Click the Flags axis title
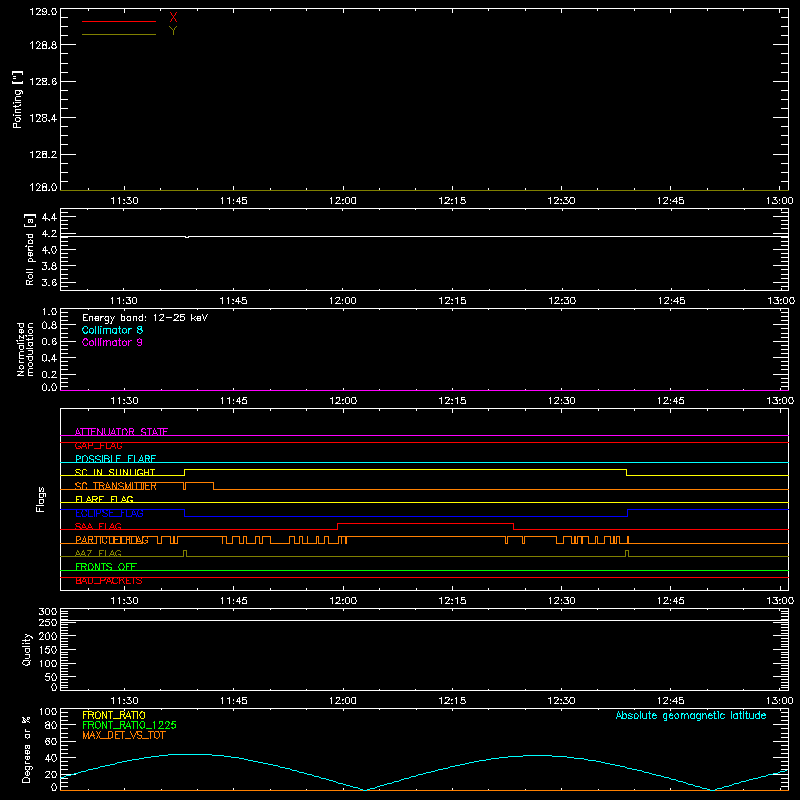 point(41,499)
